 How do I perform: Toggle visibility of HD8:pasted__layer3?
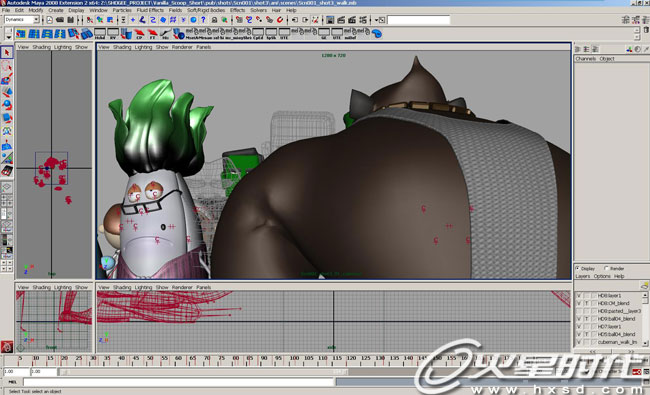click(579, 311)
